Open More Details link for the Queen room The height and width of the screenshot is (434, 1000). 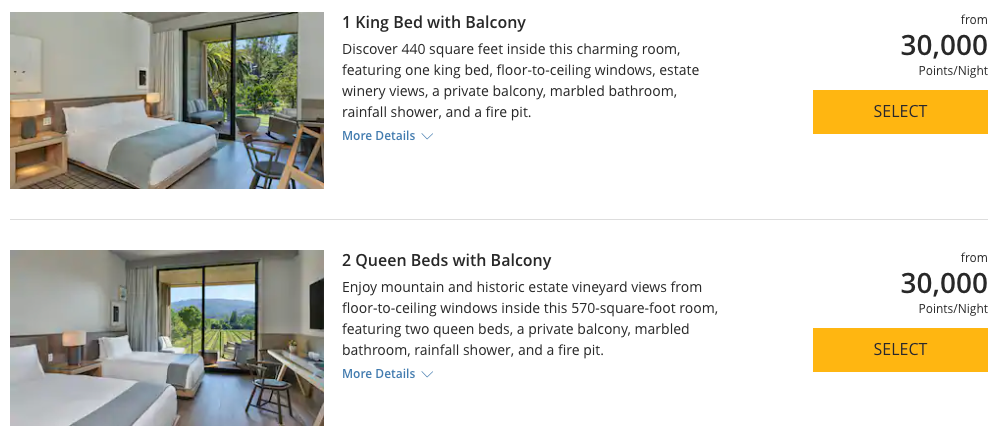coord(378,374)
